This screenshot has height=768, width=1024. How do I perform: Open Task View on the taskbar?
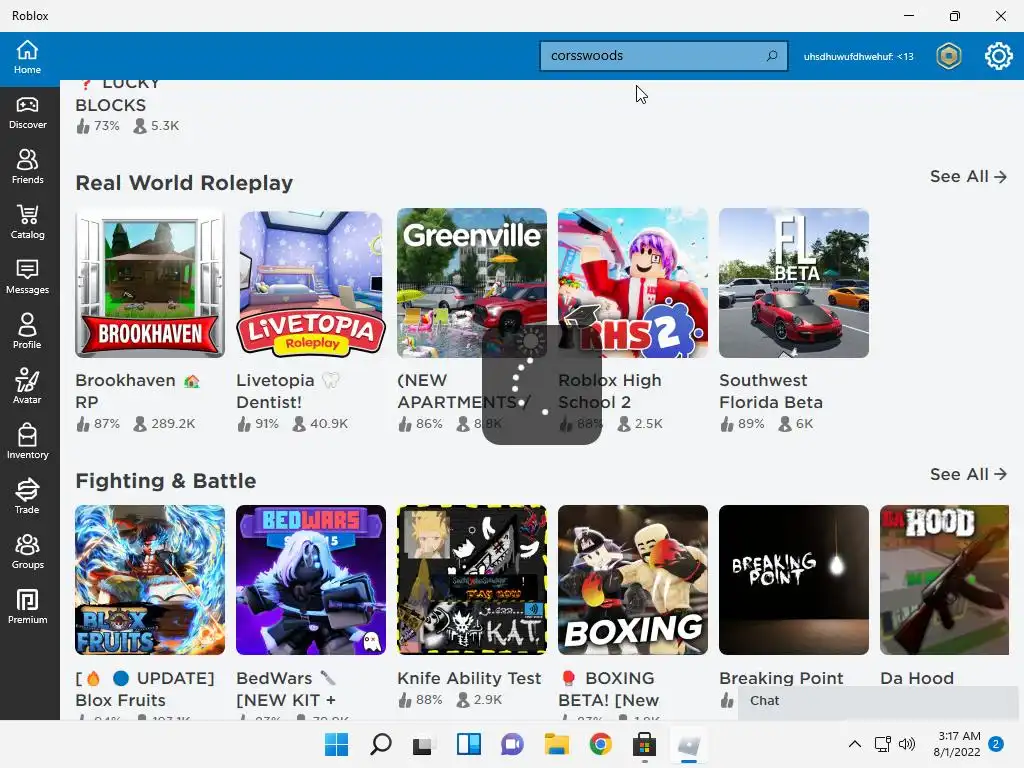click(424, 744)
